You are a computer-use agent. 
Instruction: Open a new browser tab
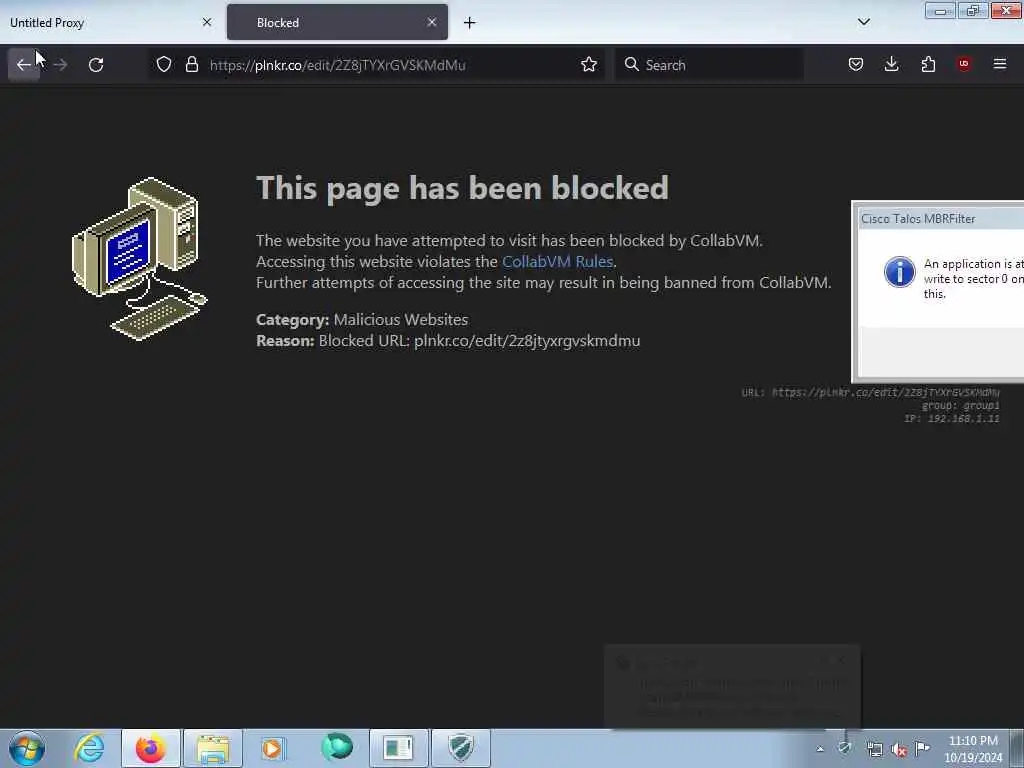click(470, 23)
